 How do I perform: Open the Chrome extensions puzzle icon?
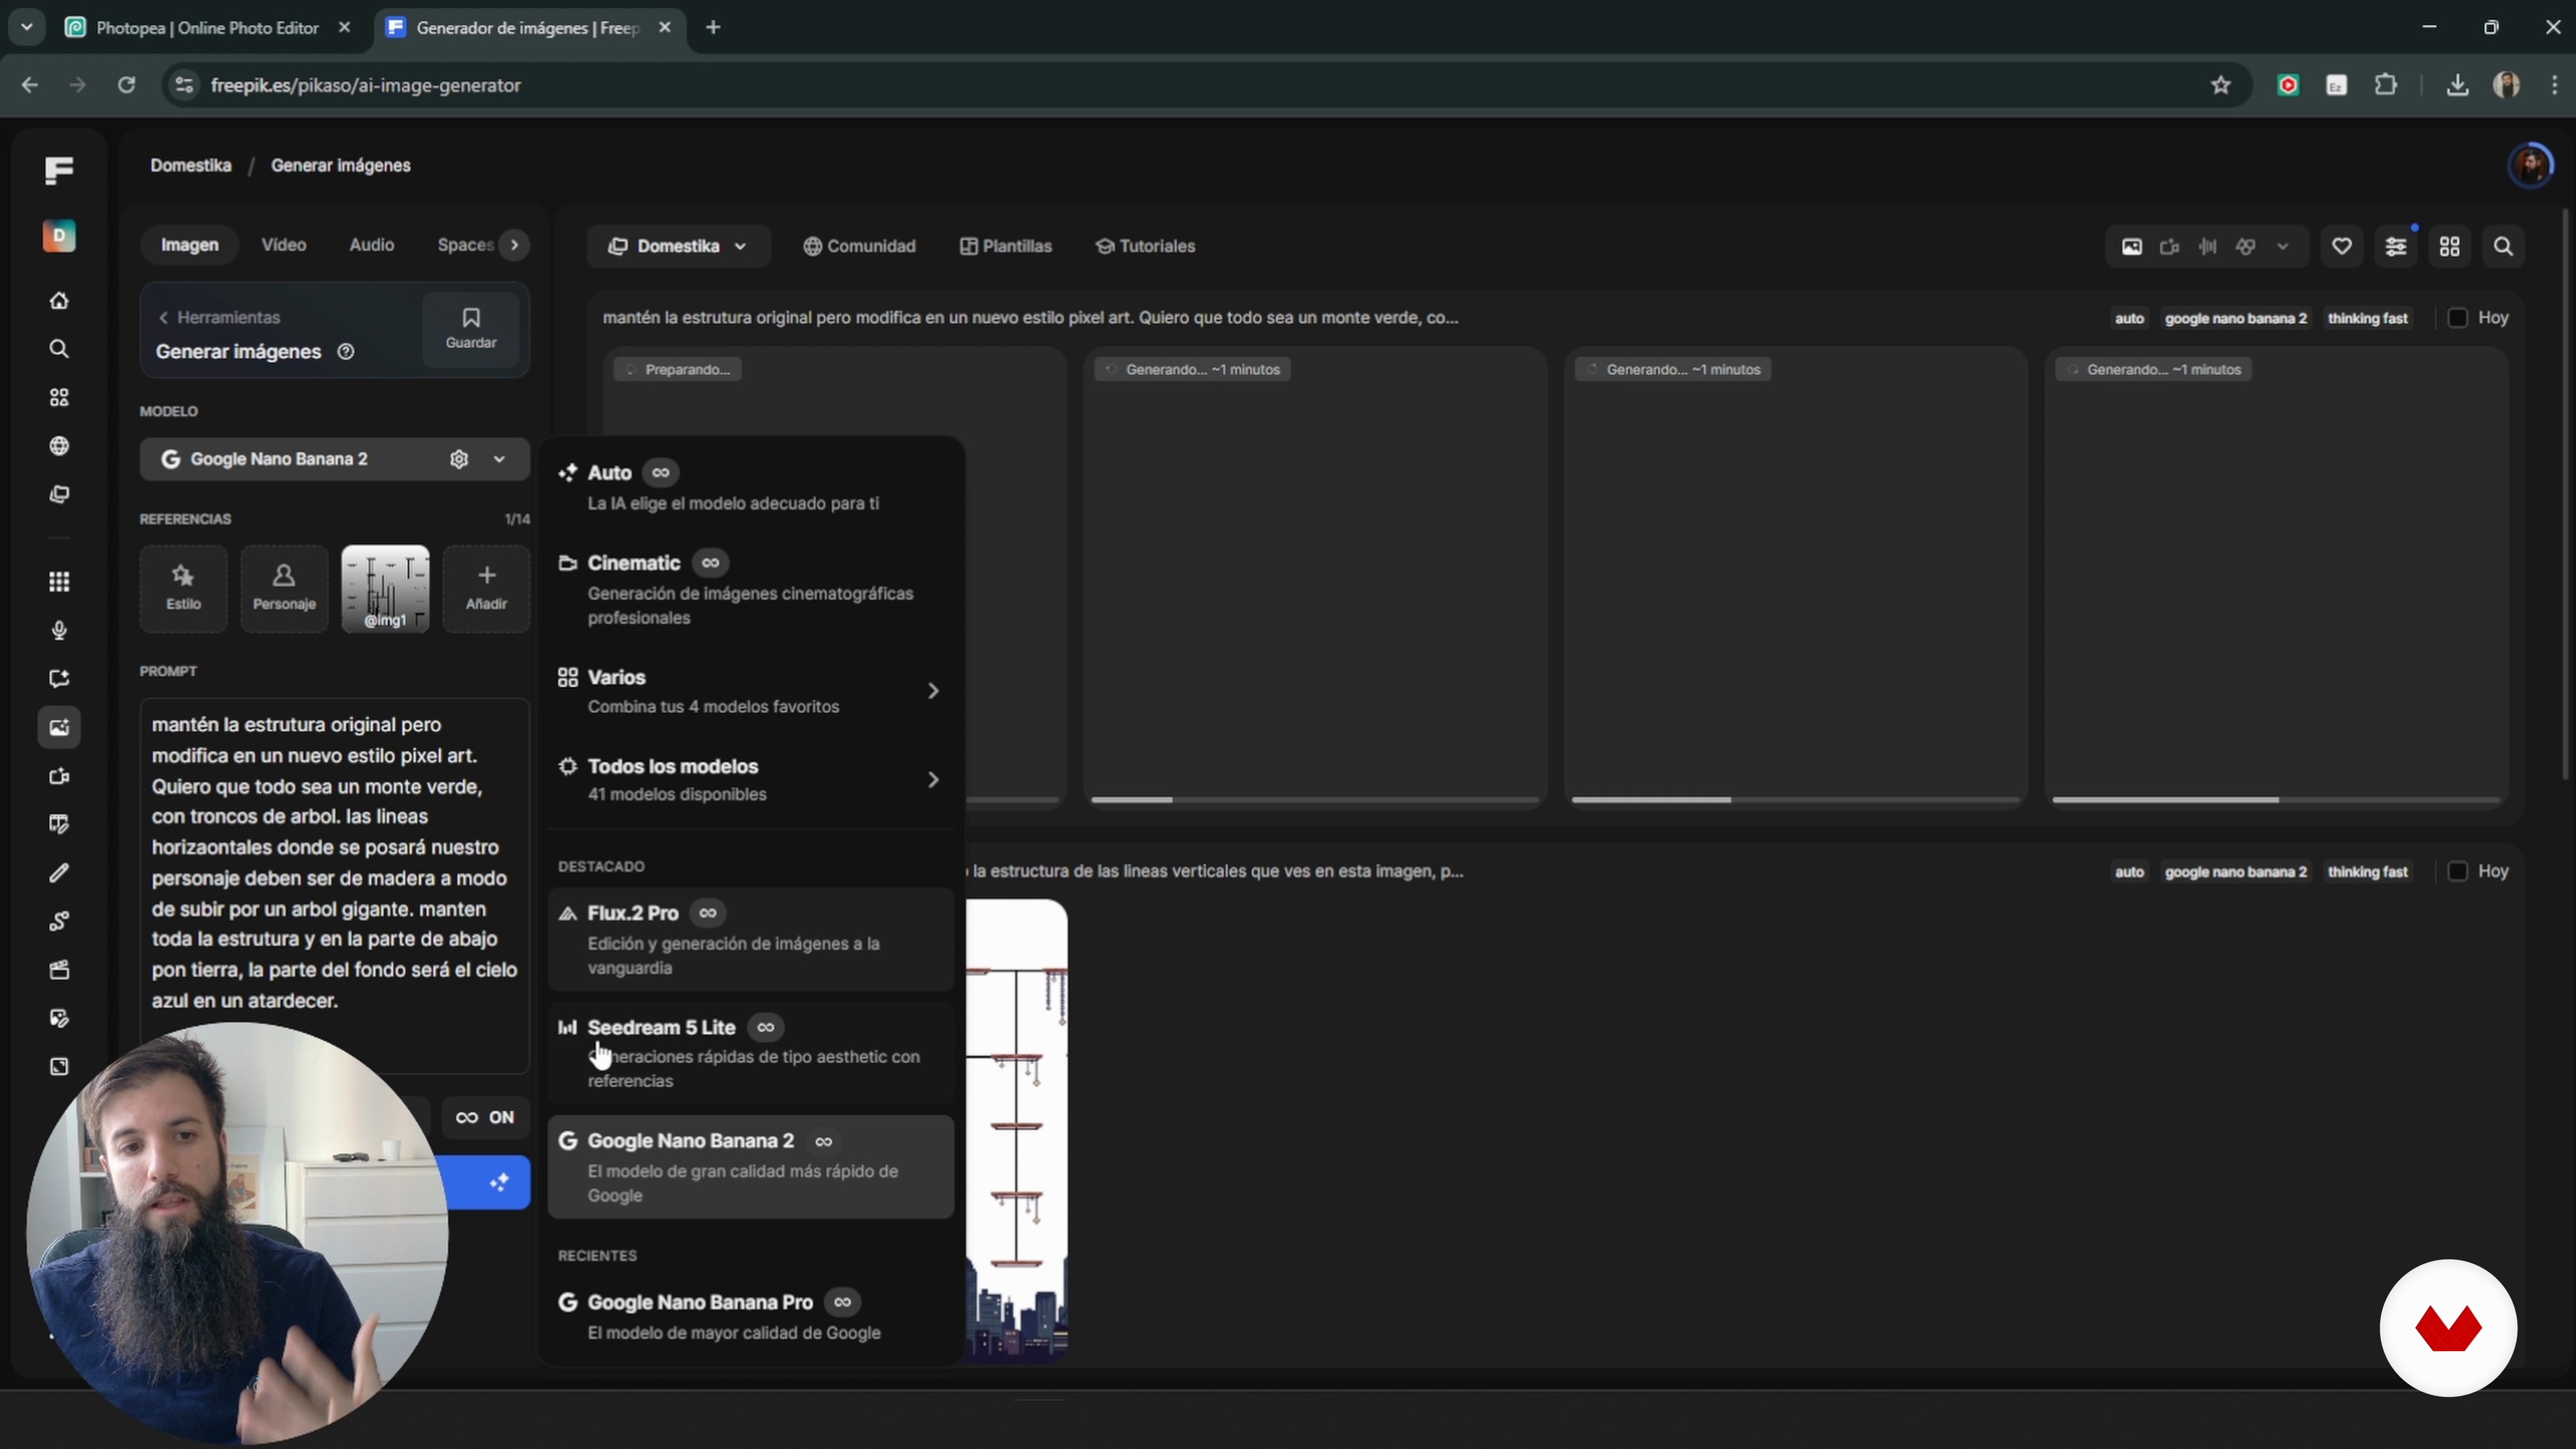coord(2386,85)
